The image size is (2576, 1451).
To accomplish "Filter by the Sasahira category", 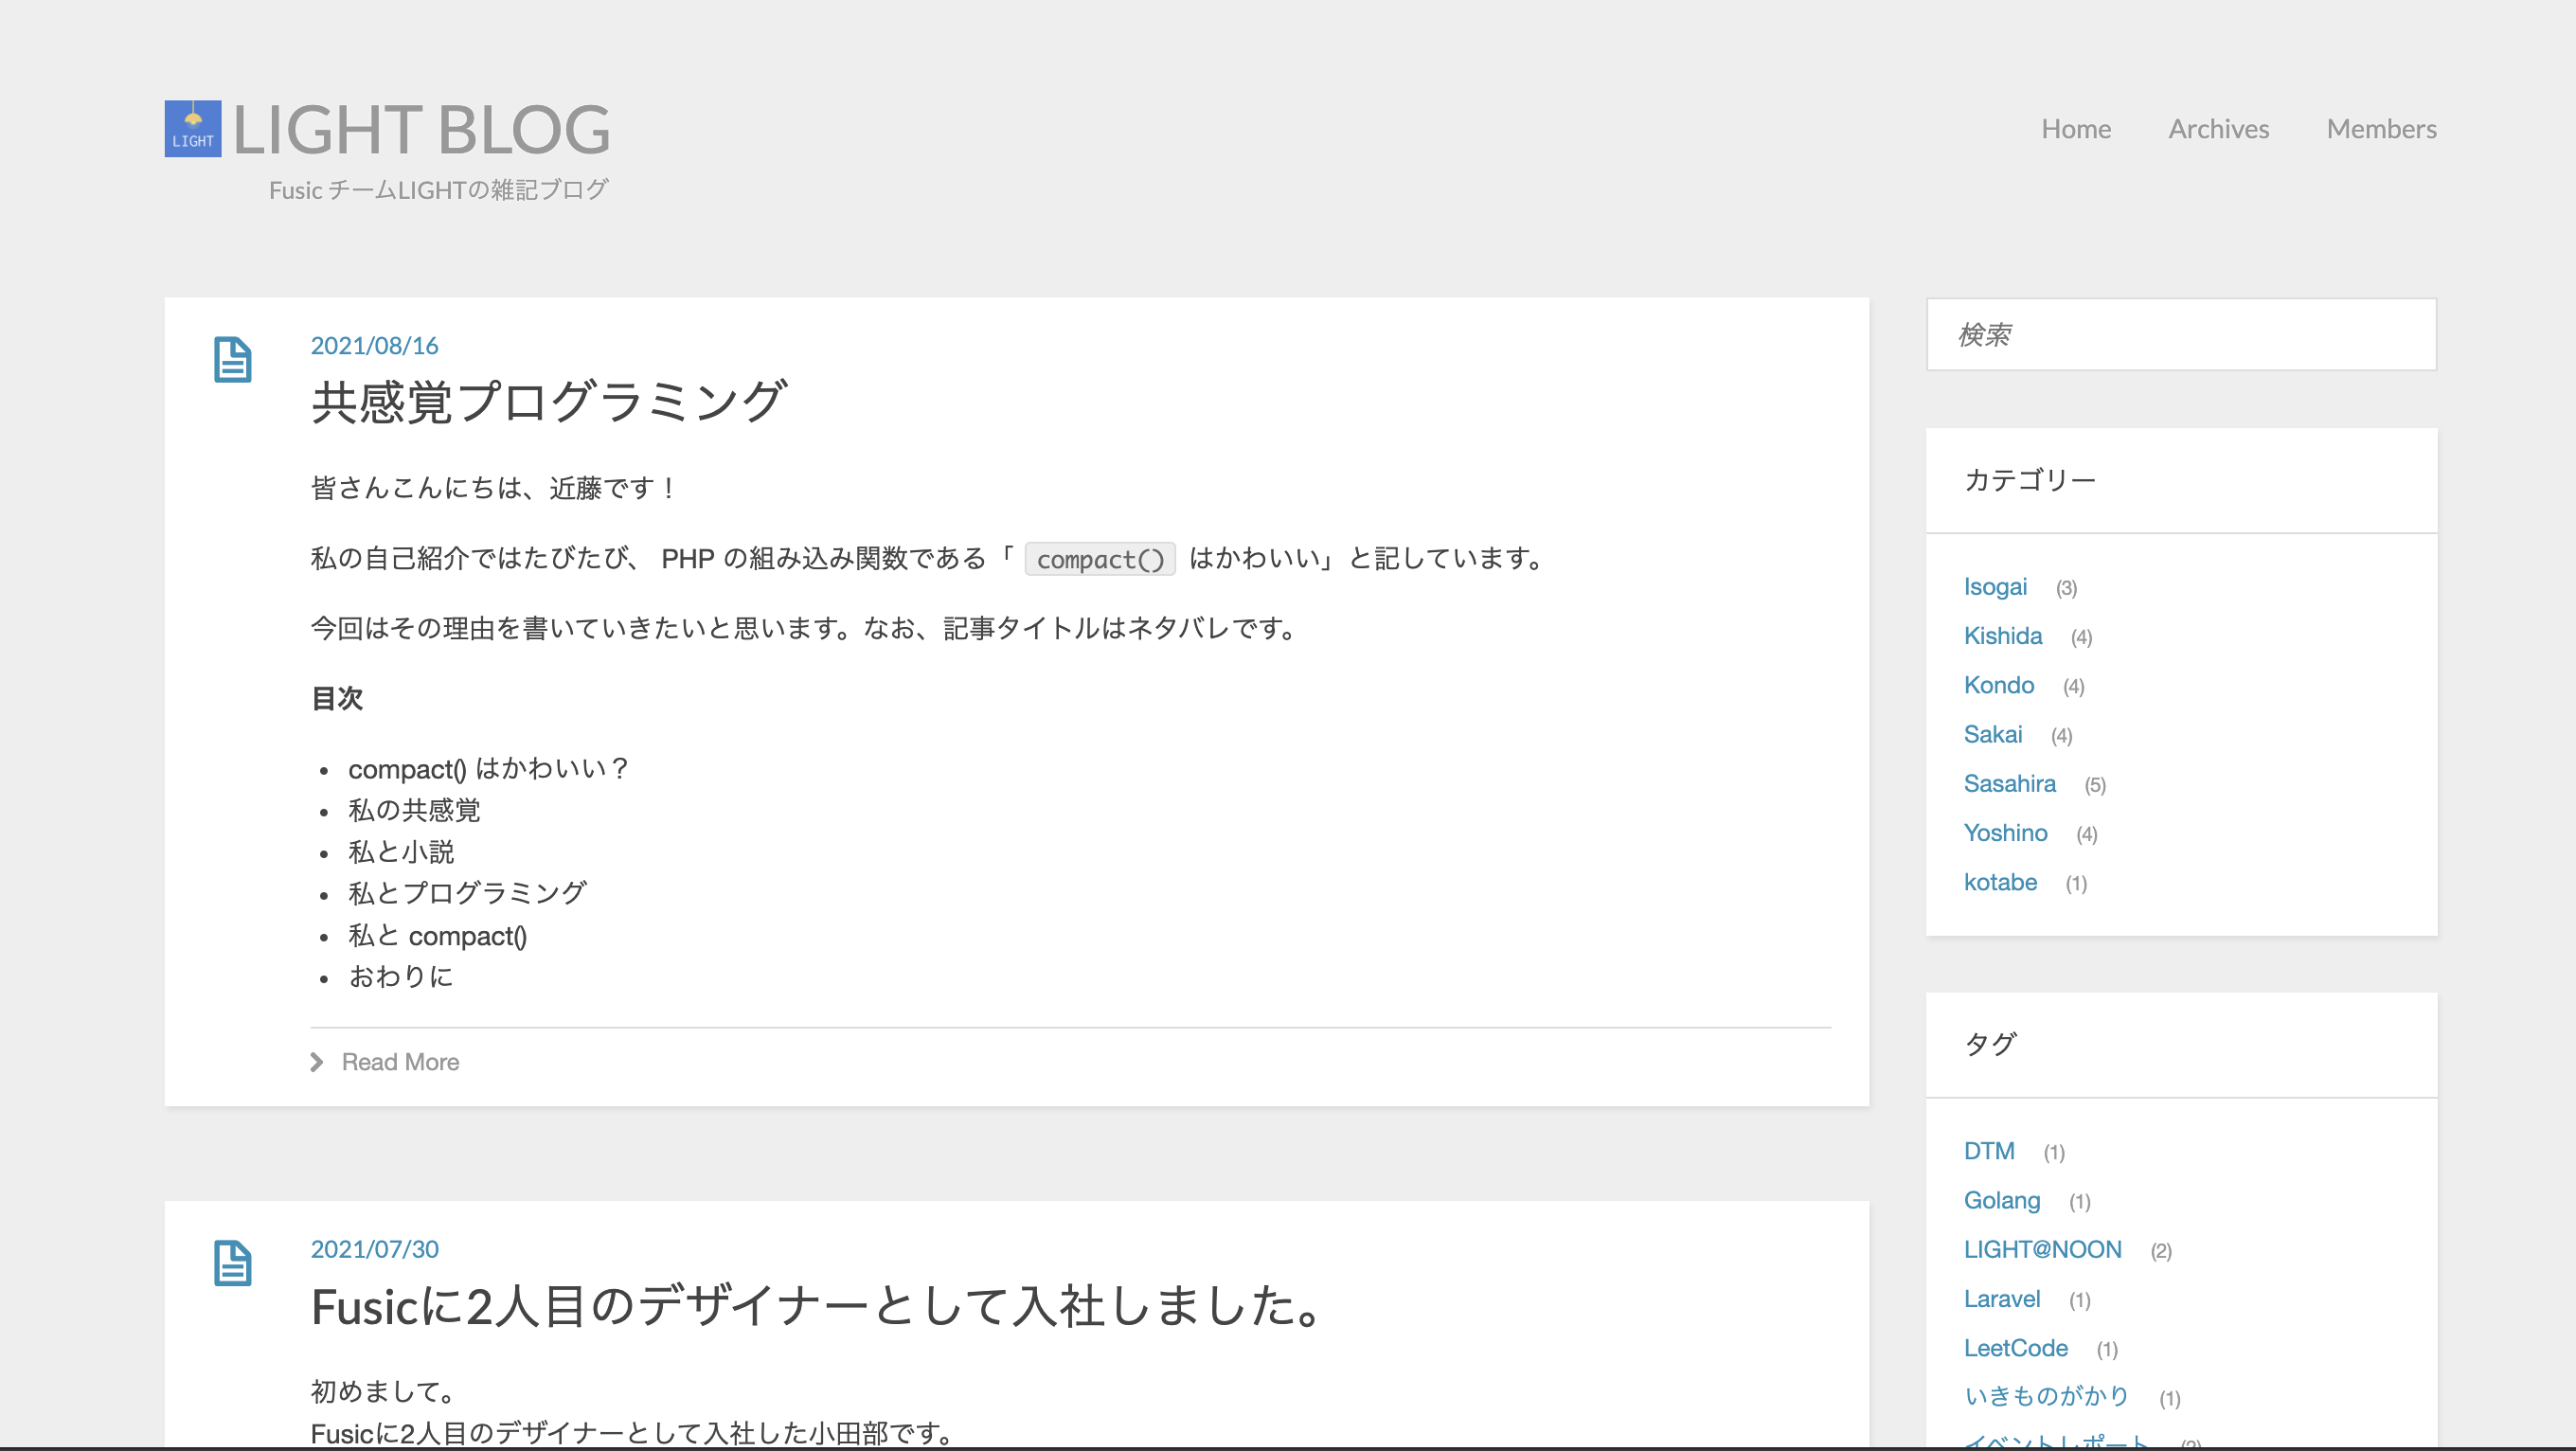I will coord(2009,784).
